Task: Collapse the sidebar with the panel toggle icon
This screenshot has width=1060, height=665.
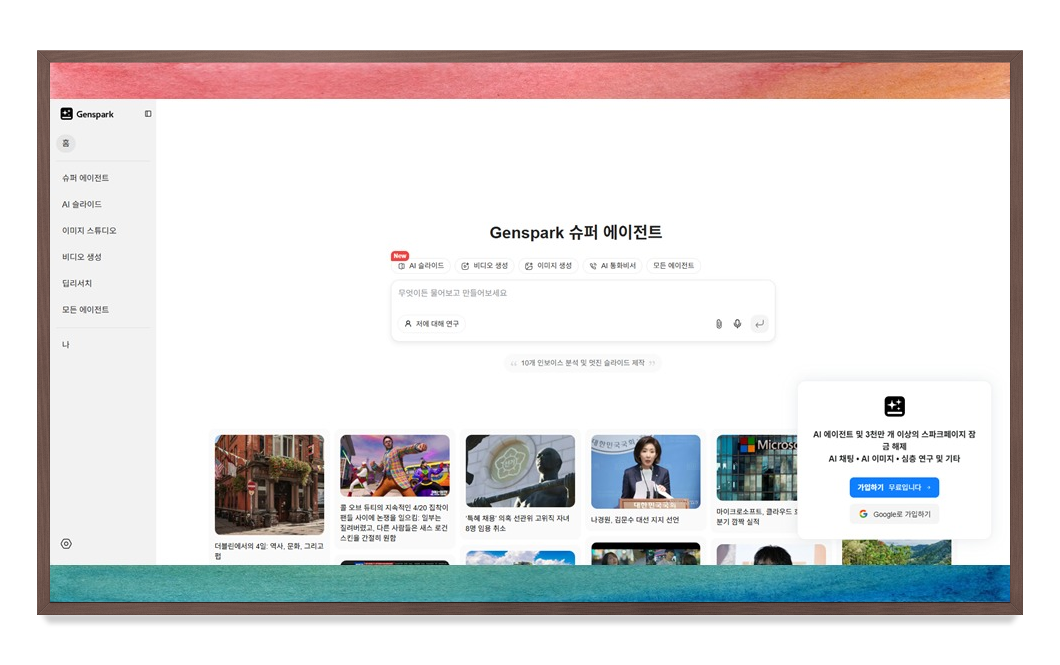Action: pyautogui.click(x=148, y=114)
